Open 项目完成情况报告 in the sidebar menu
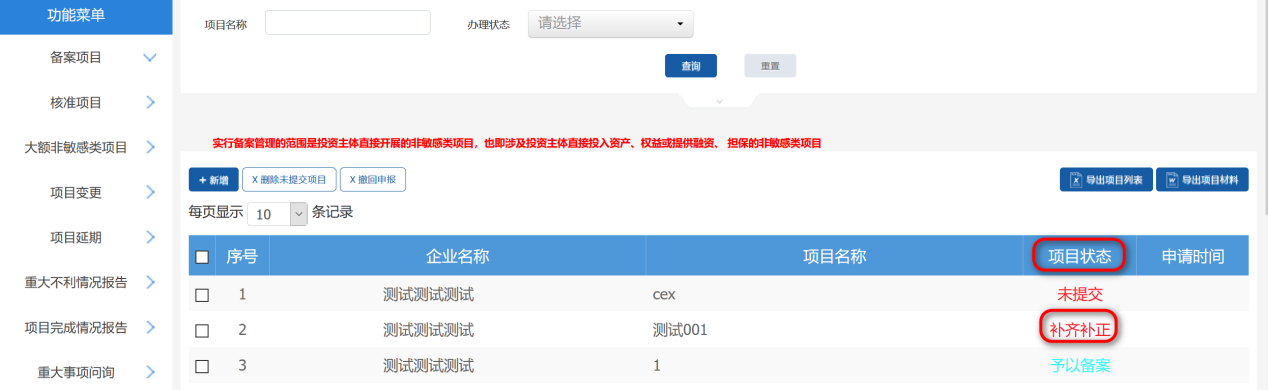Image resolution: width=1268 pixels, height=390 pixels. point(76,327)
